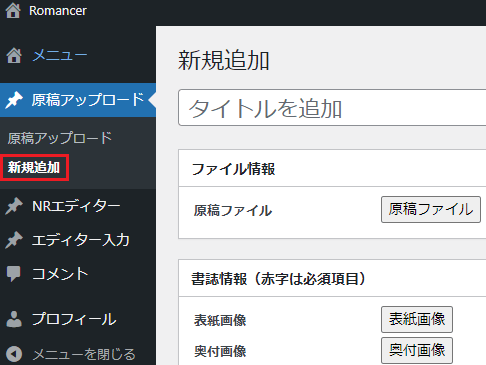Open the コメント menu item
The image size is (486, 365).
pyautogui.click(x=60, y=274)
